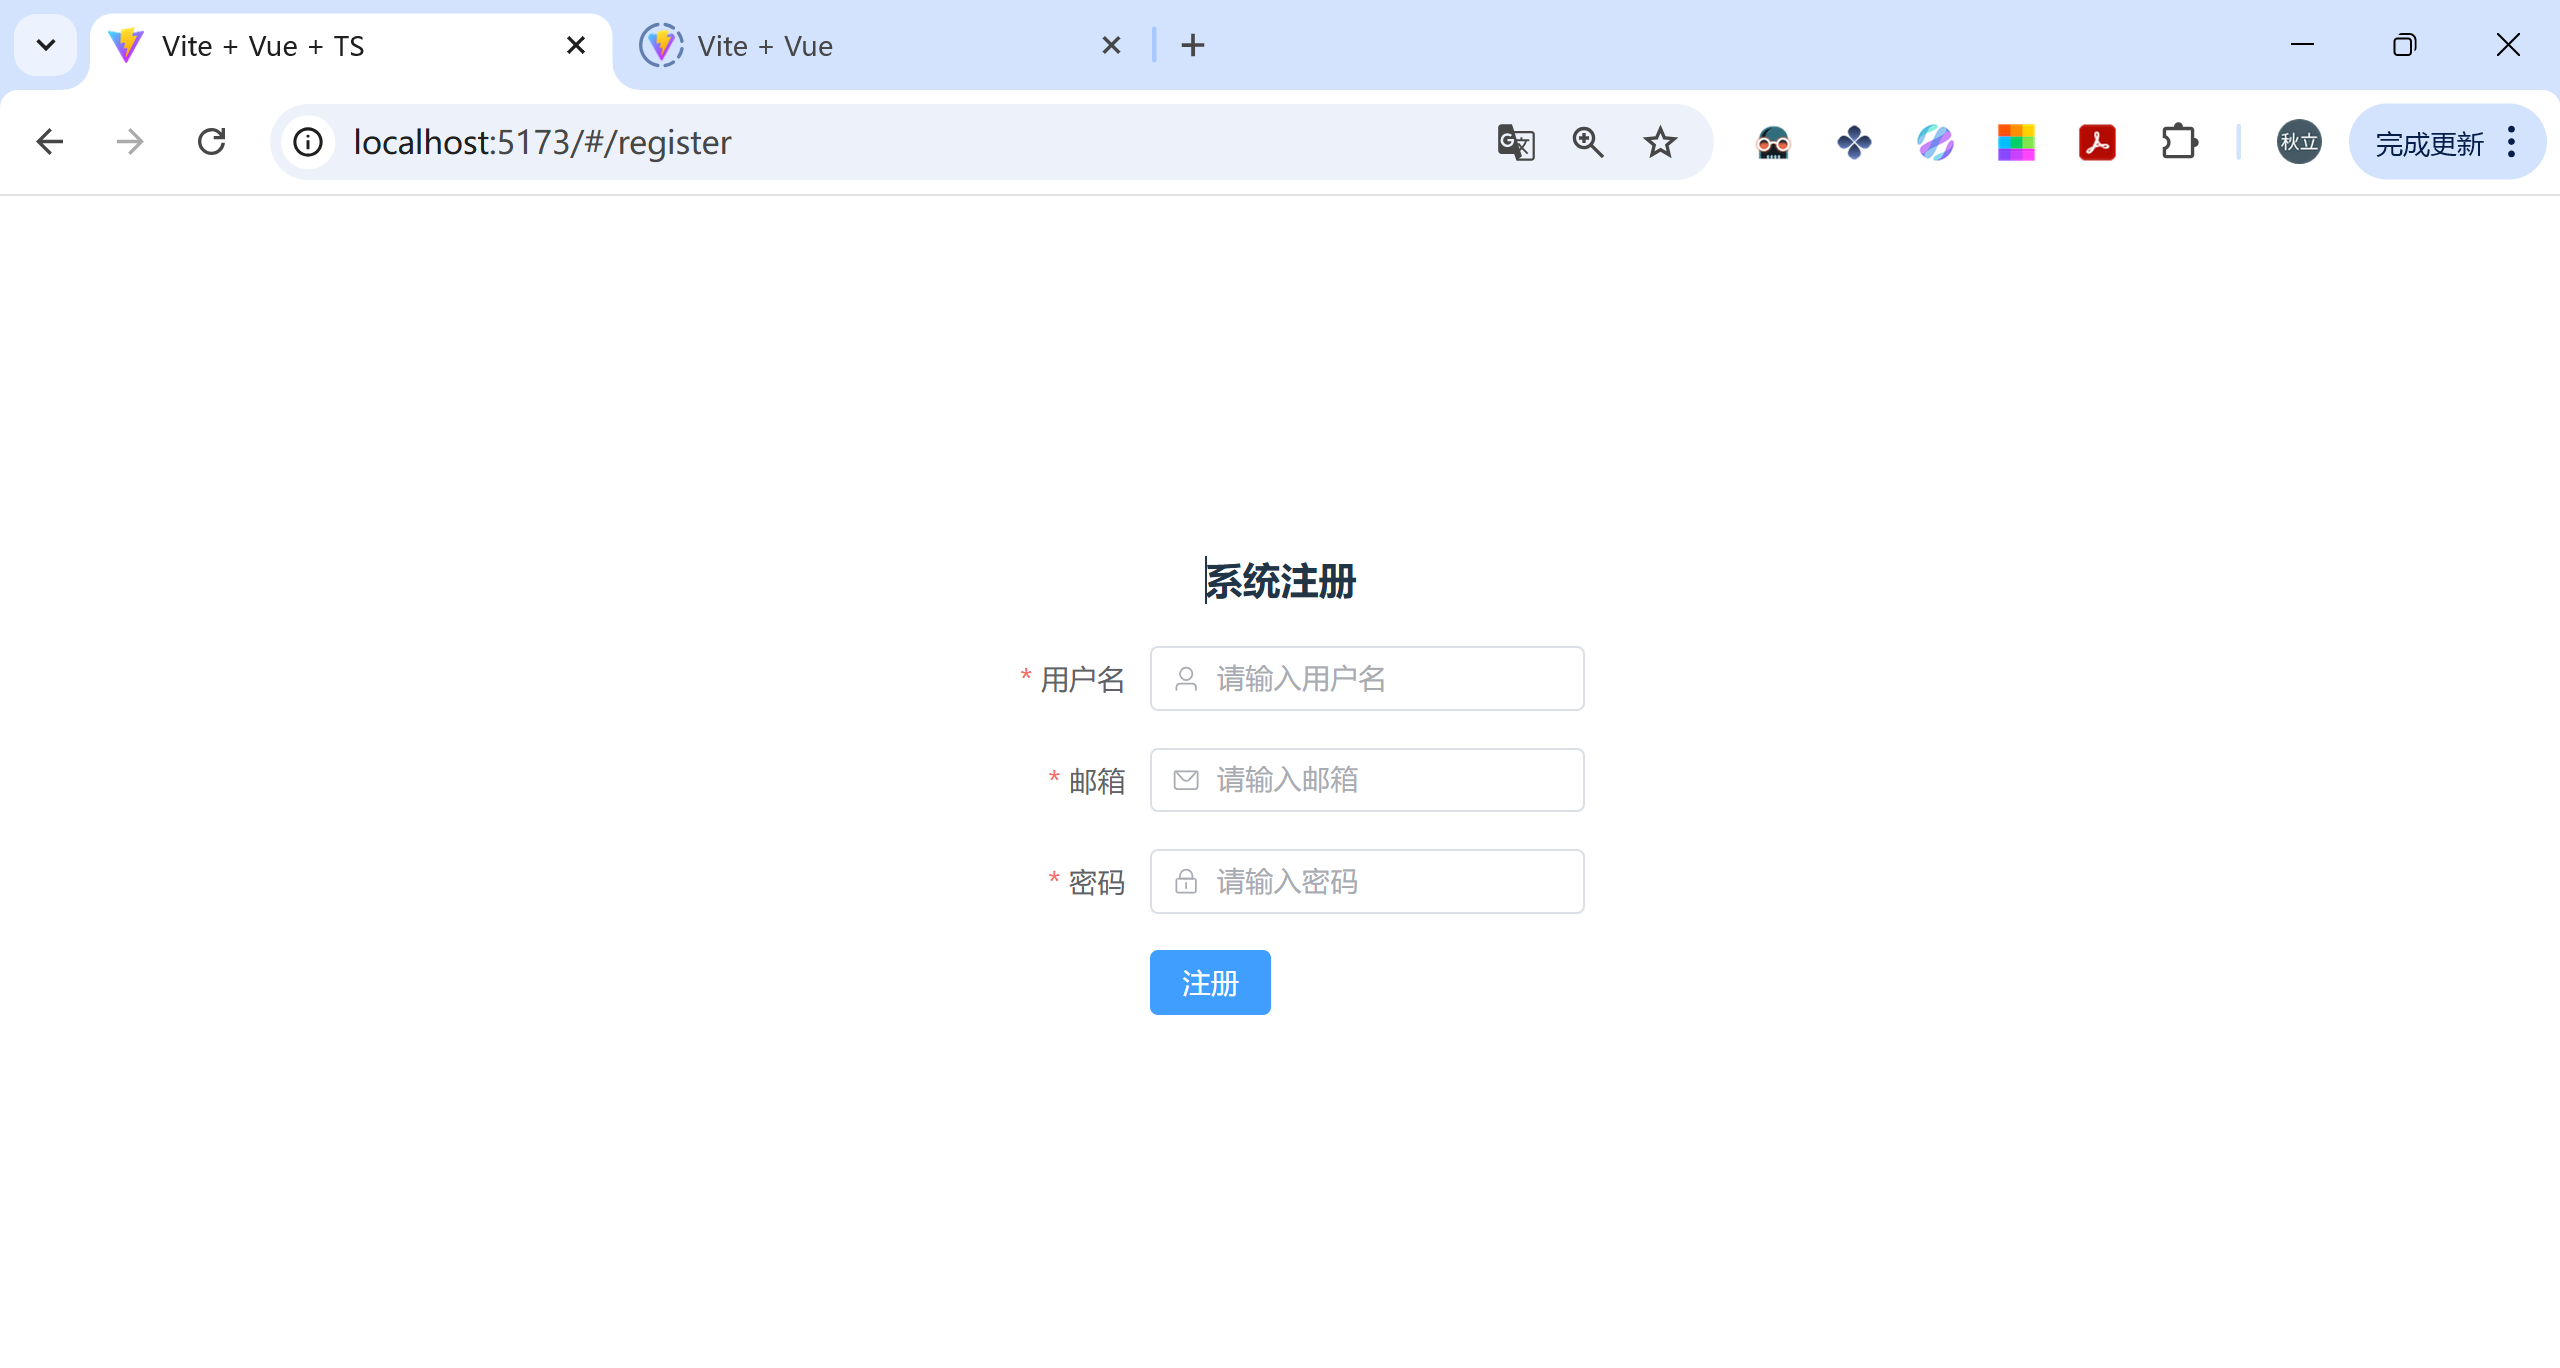Screen dimensions: 2560x1368
Task: Open Chrome three-dot menu
Action: click(x=2512, y=143)
